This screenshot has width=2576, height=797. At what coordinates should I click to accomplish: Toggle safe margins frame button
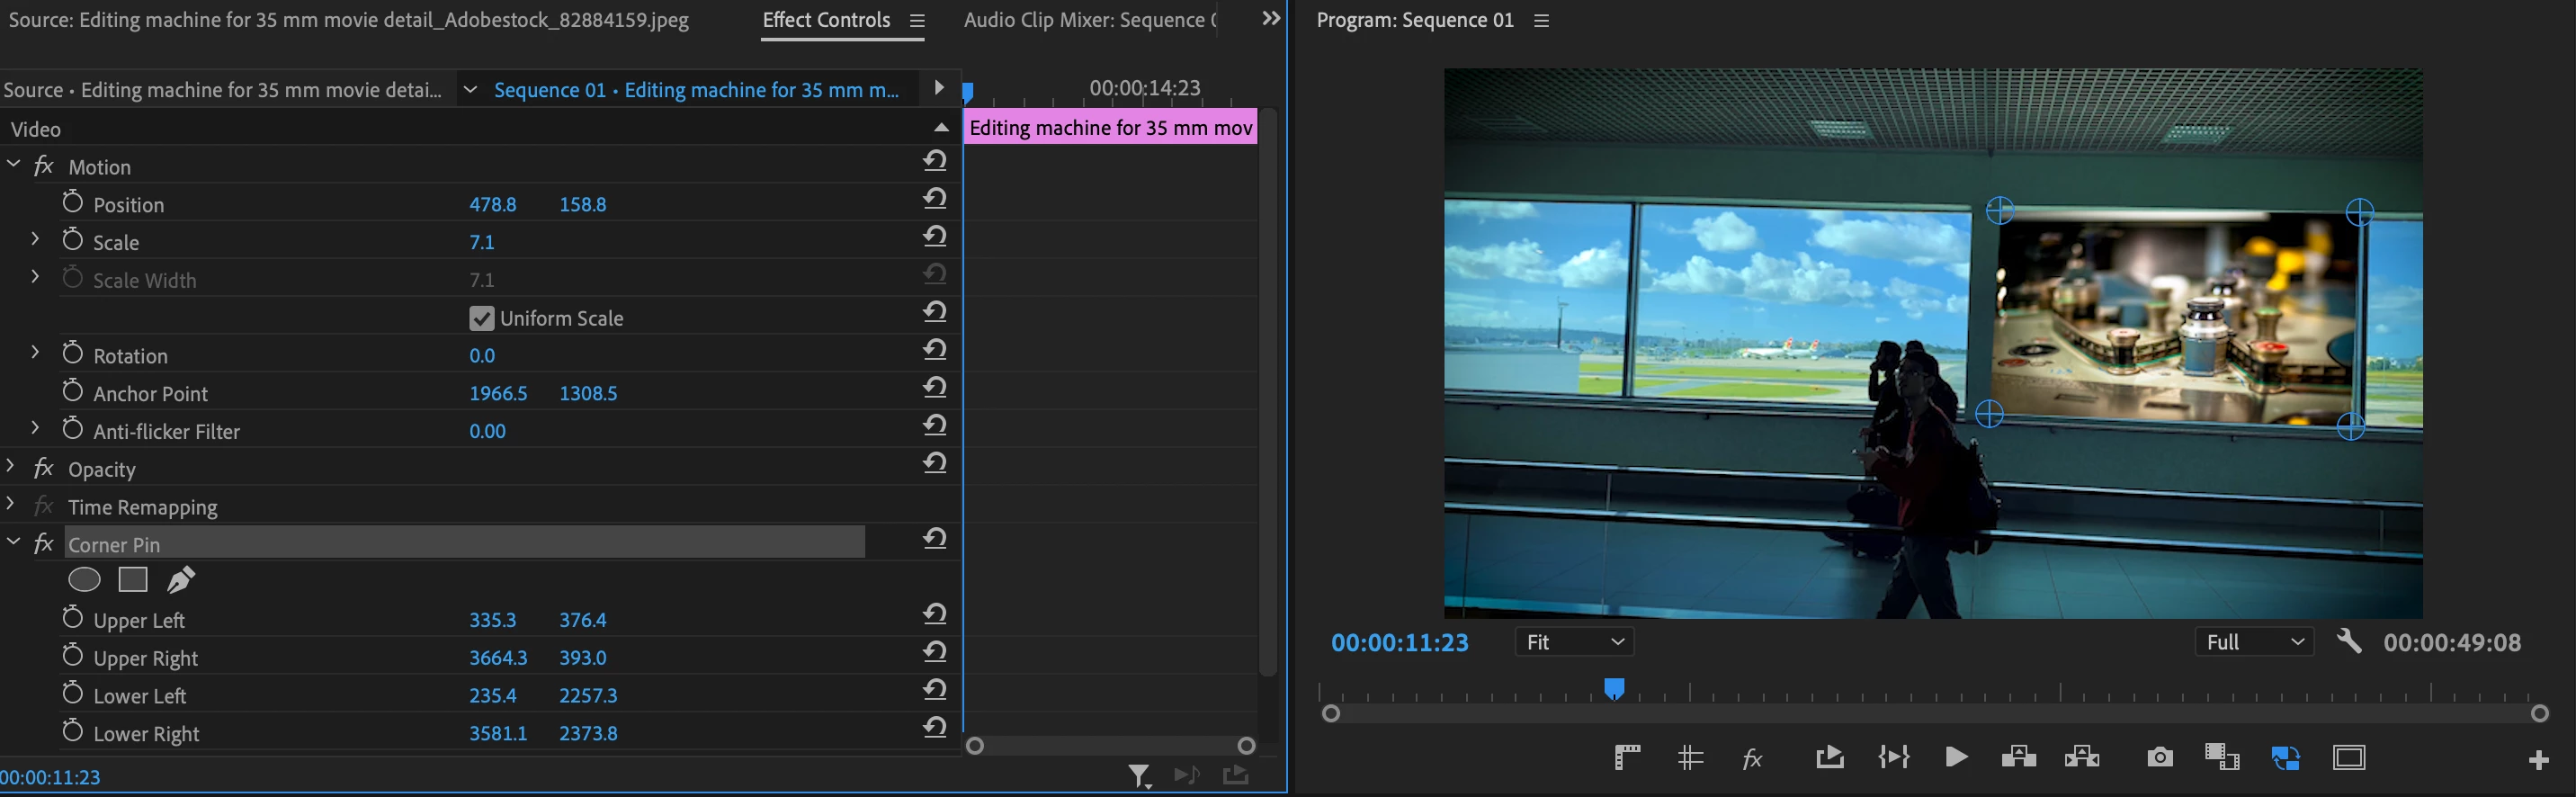(2349, 758)
